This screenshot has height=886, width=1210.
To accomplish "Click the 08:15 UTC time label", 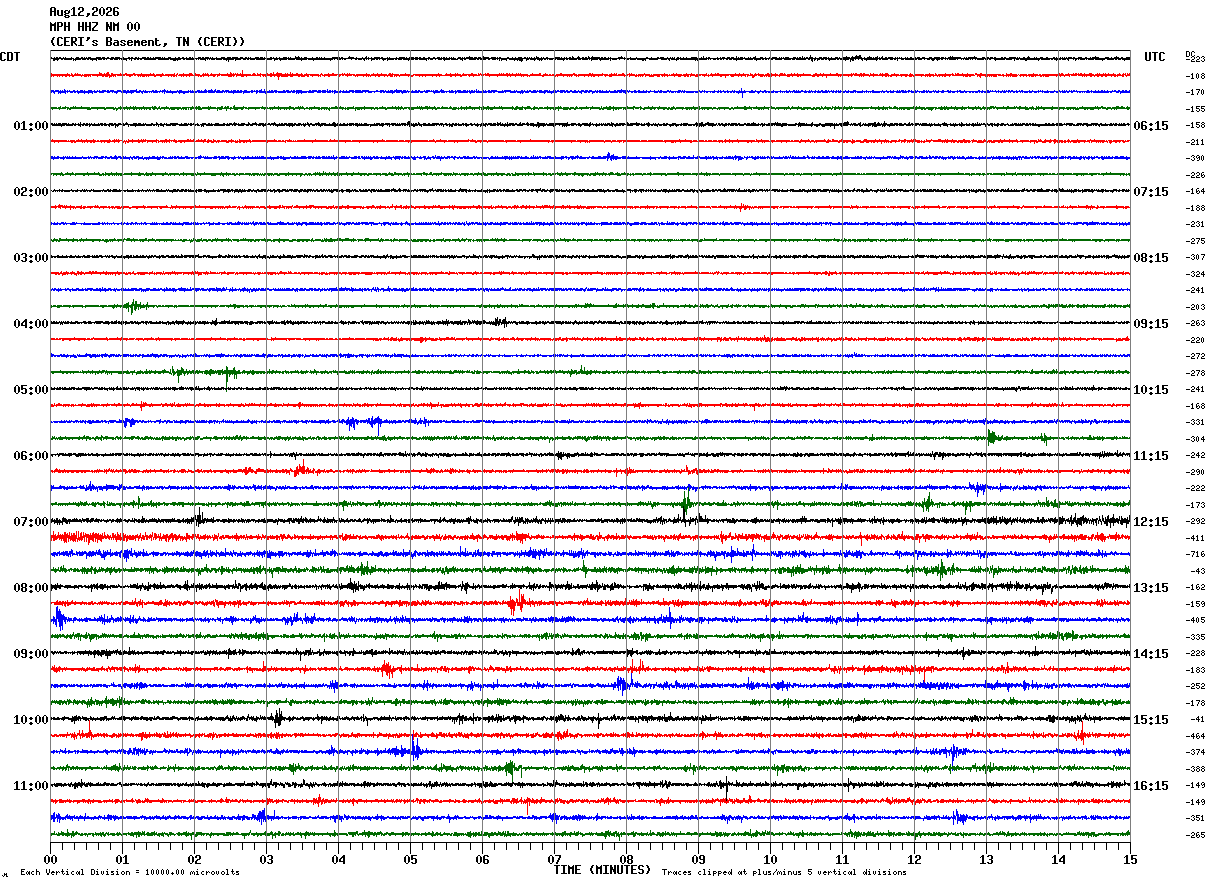I will tap(1151, 258).
